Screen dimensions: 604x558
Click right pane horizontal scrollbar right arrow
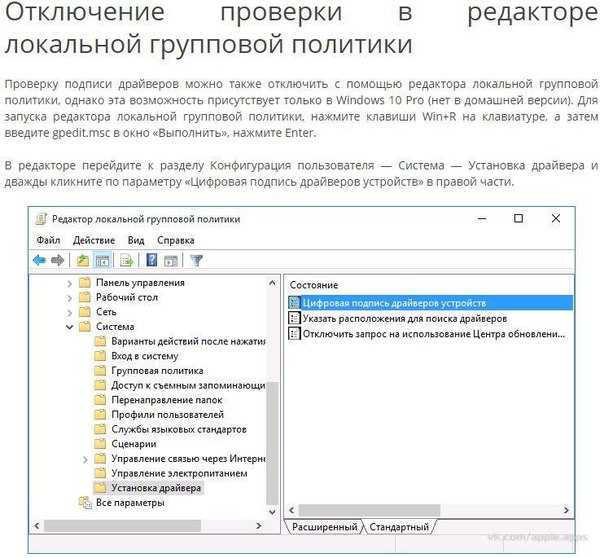point(566,510)
